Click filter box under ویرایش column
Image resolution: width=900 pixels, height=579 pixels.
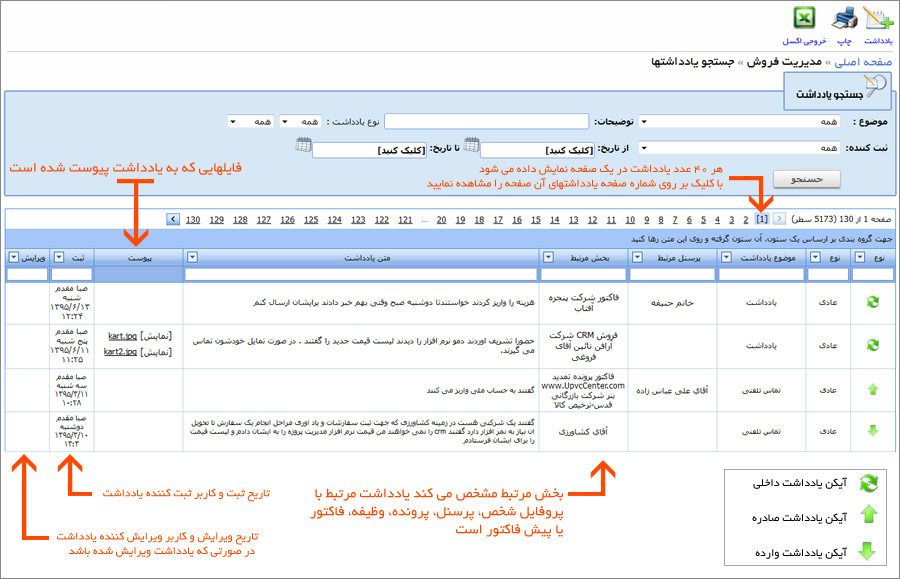27,275
